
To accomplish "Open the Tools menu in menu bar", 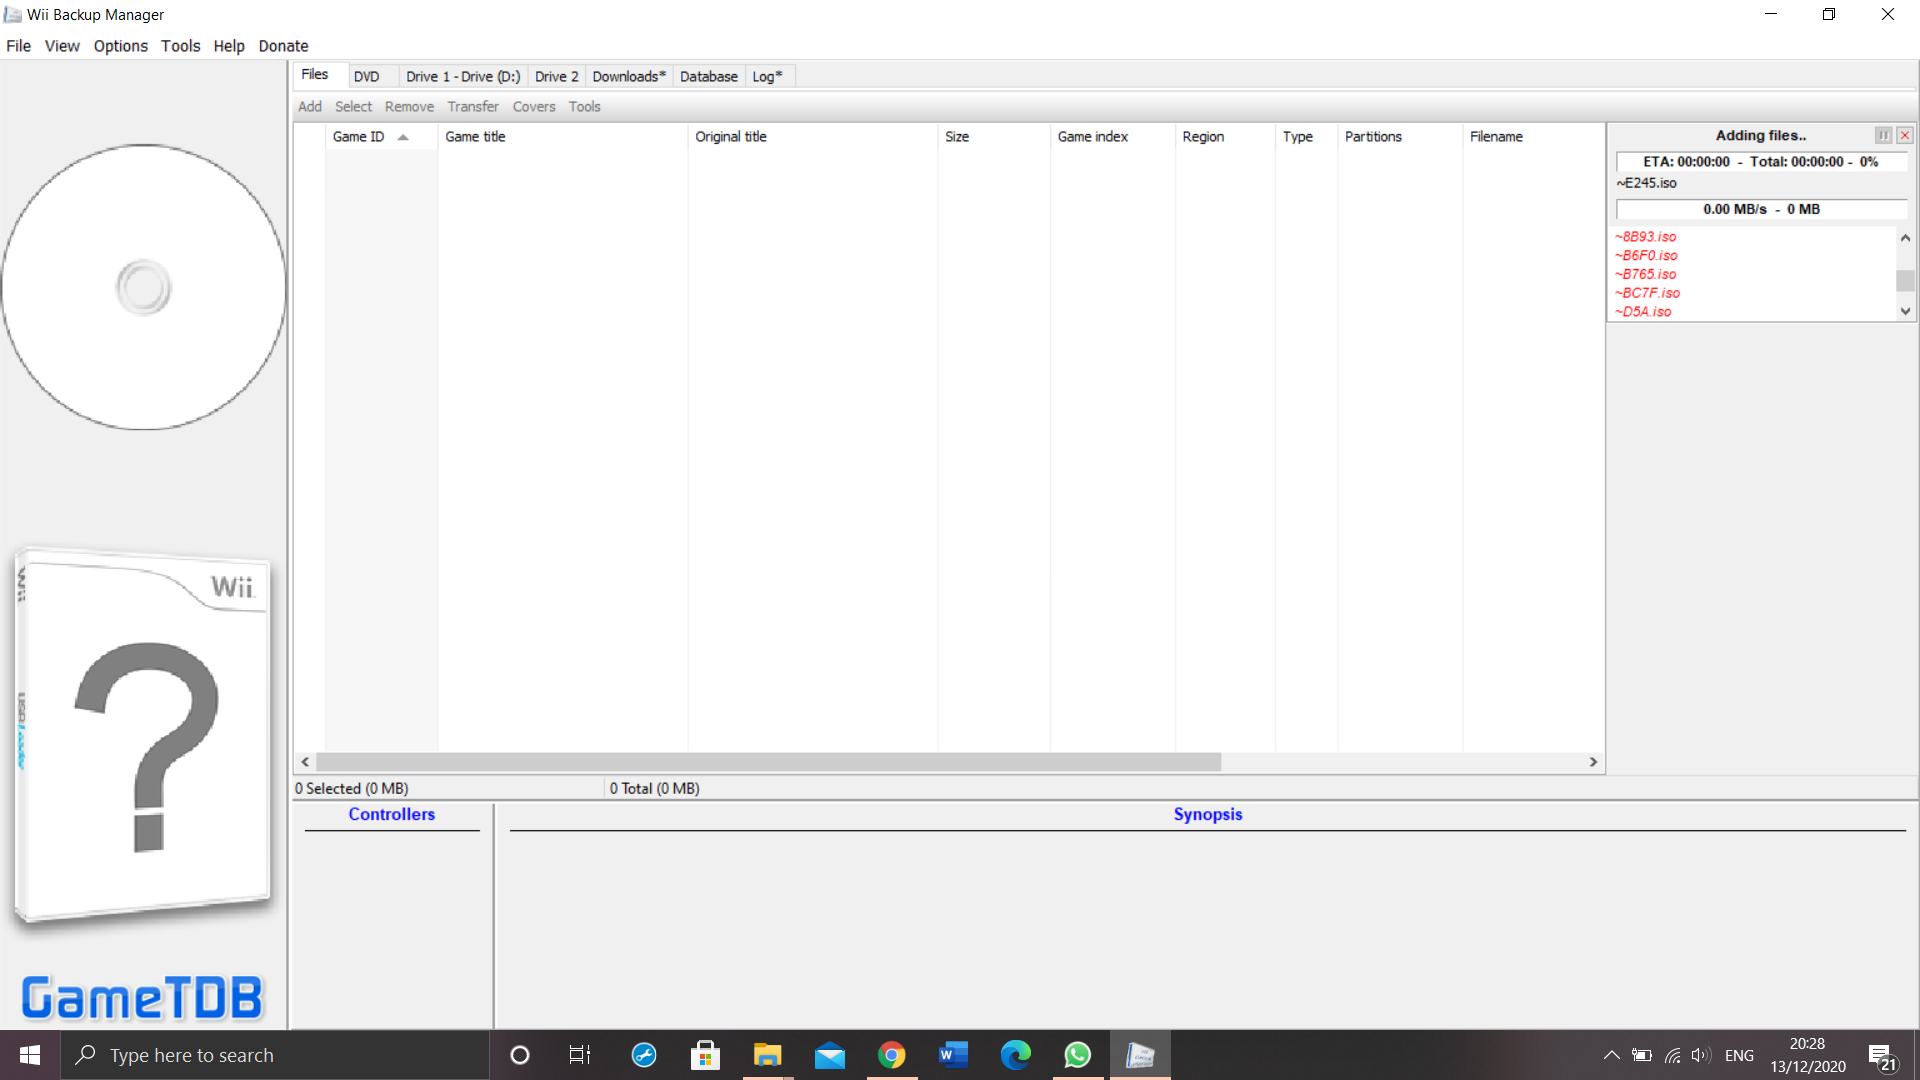I will pyautogui.click(x=181, y=46).
